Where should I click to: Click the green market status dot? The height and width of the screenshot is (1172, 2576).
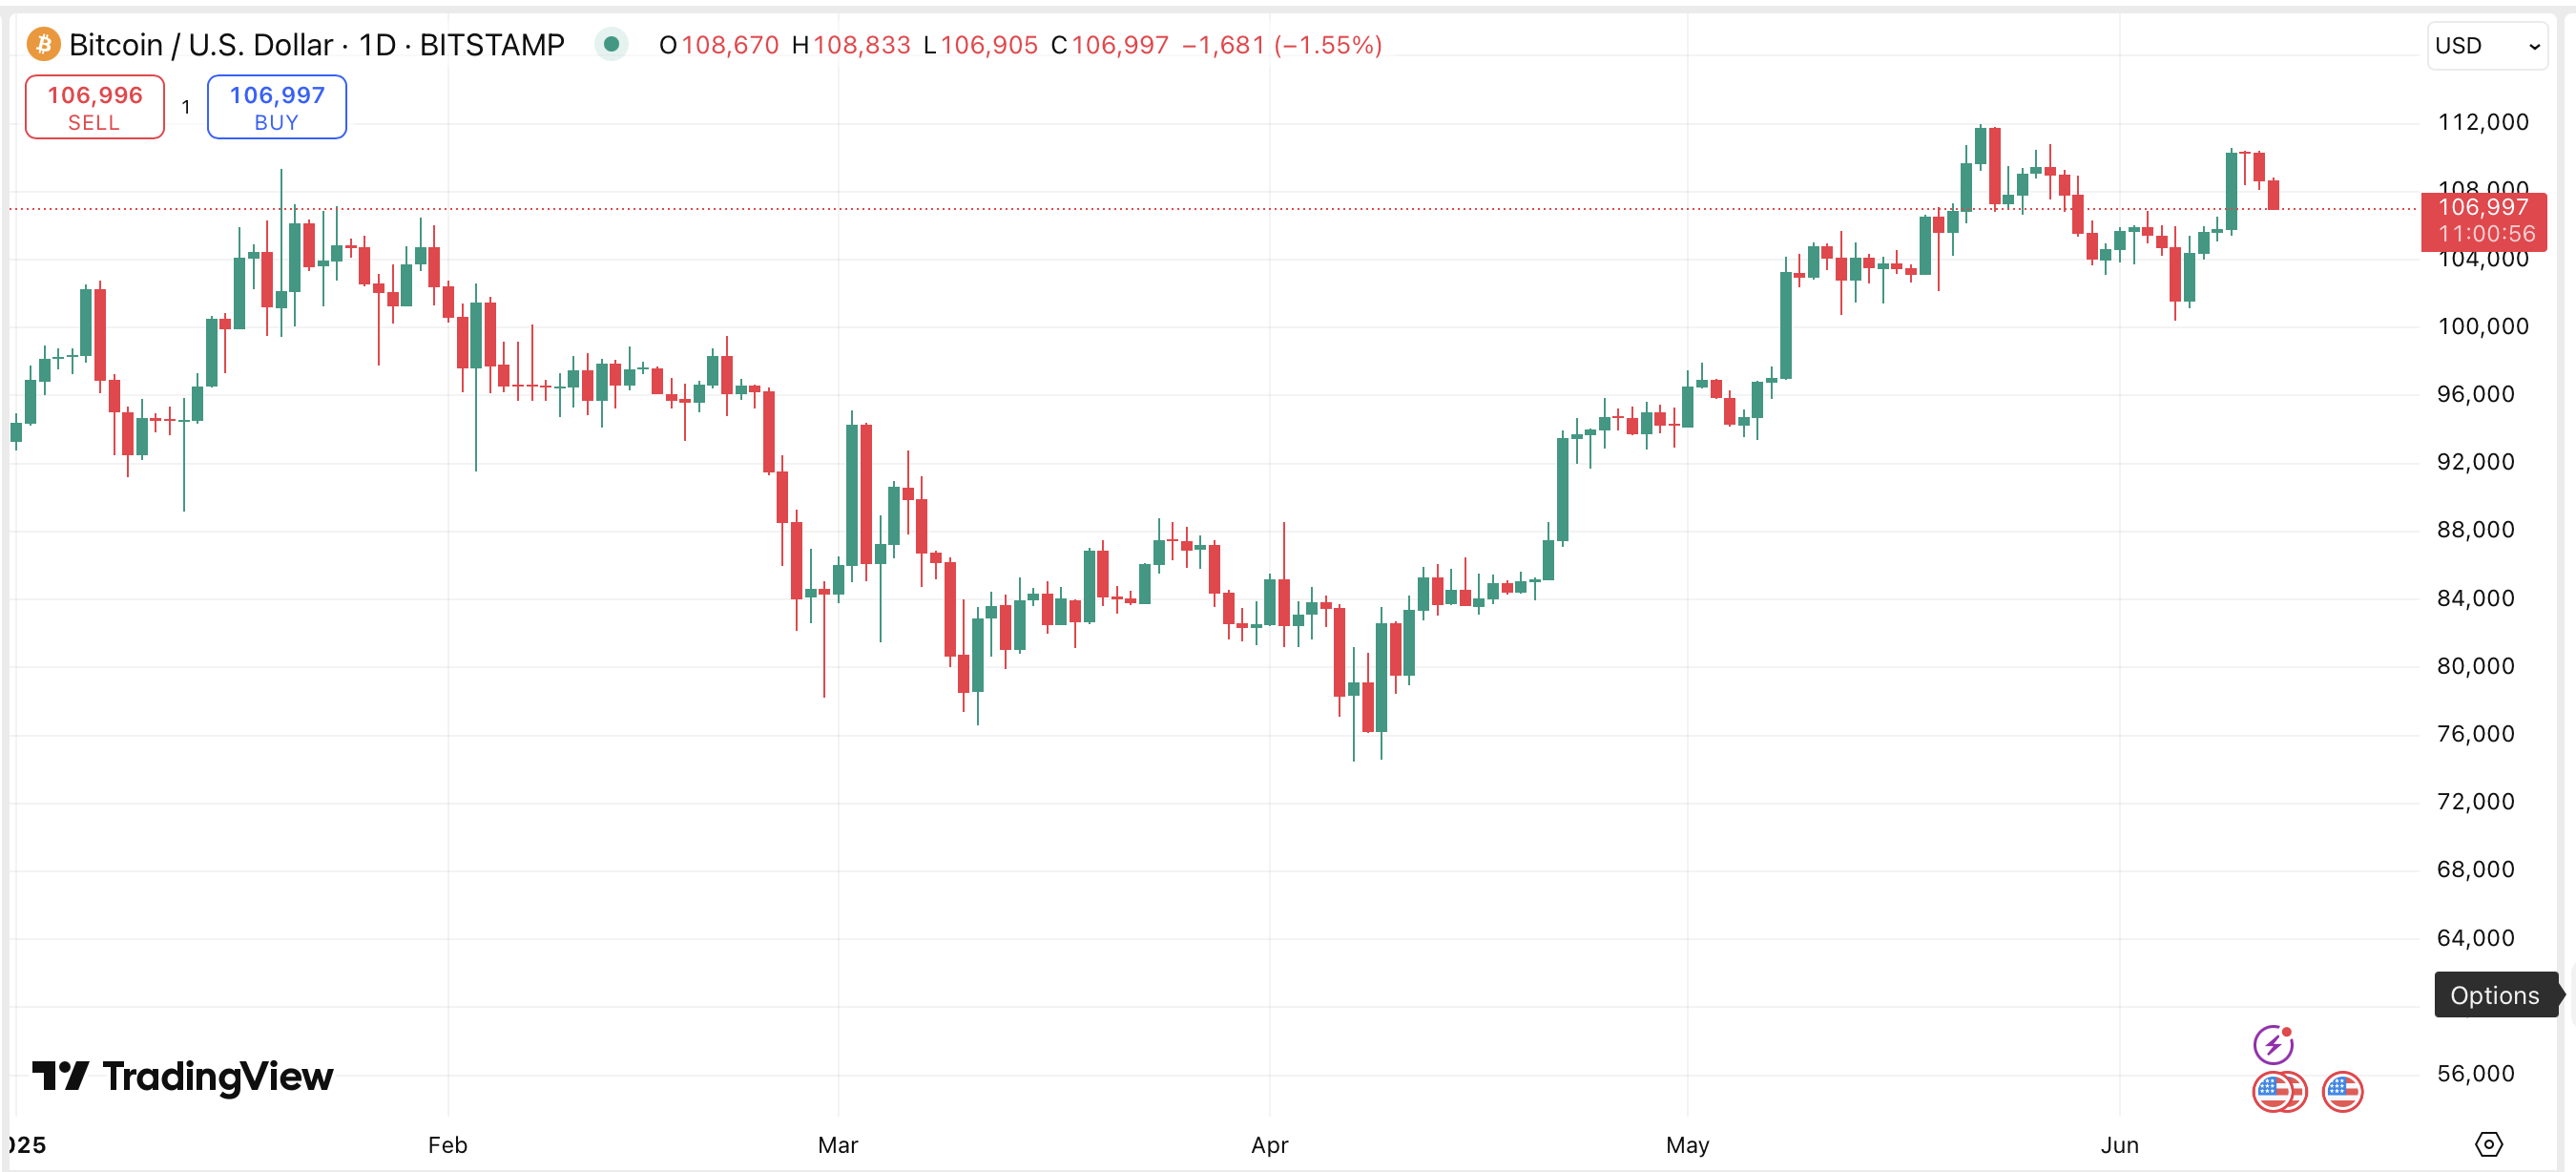click(x=611, y=45)
